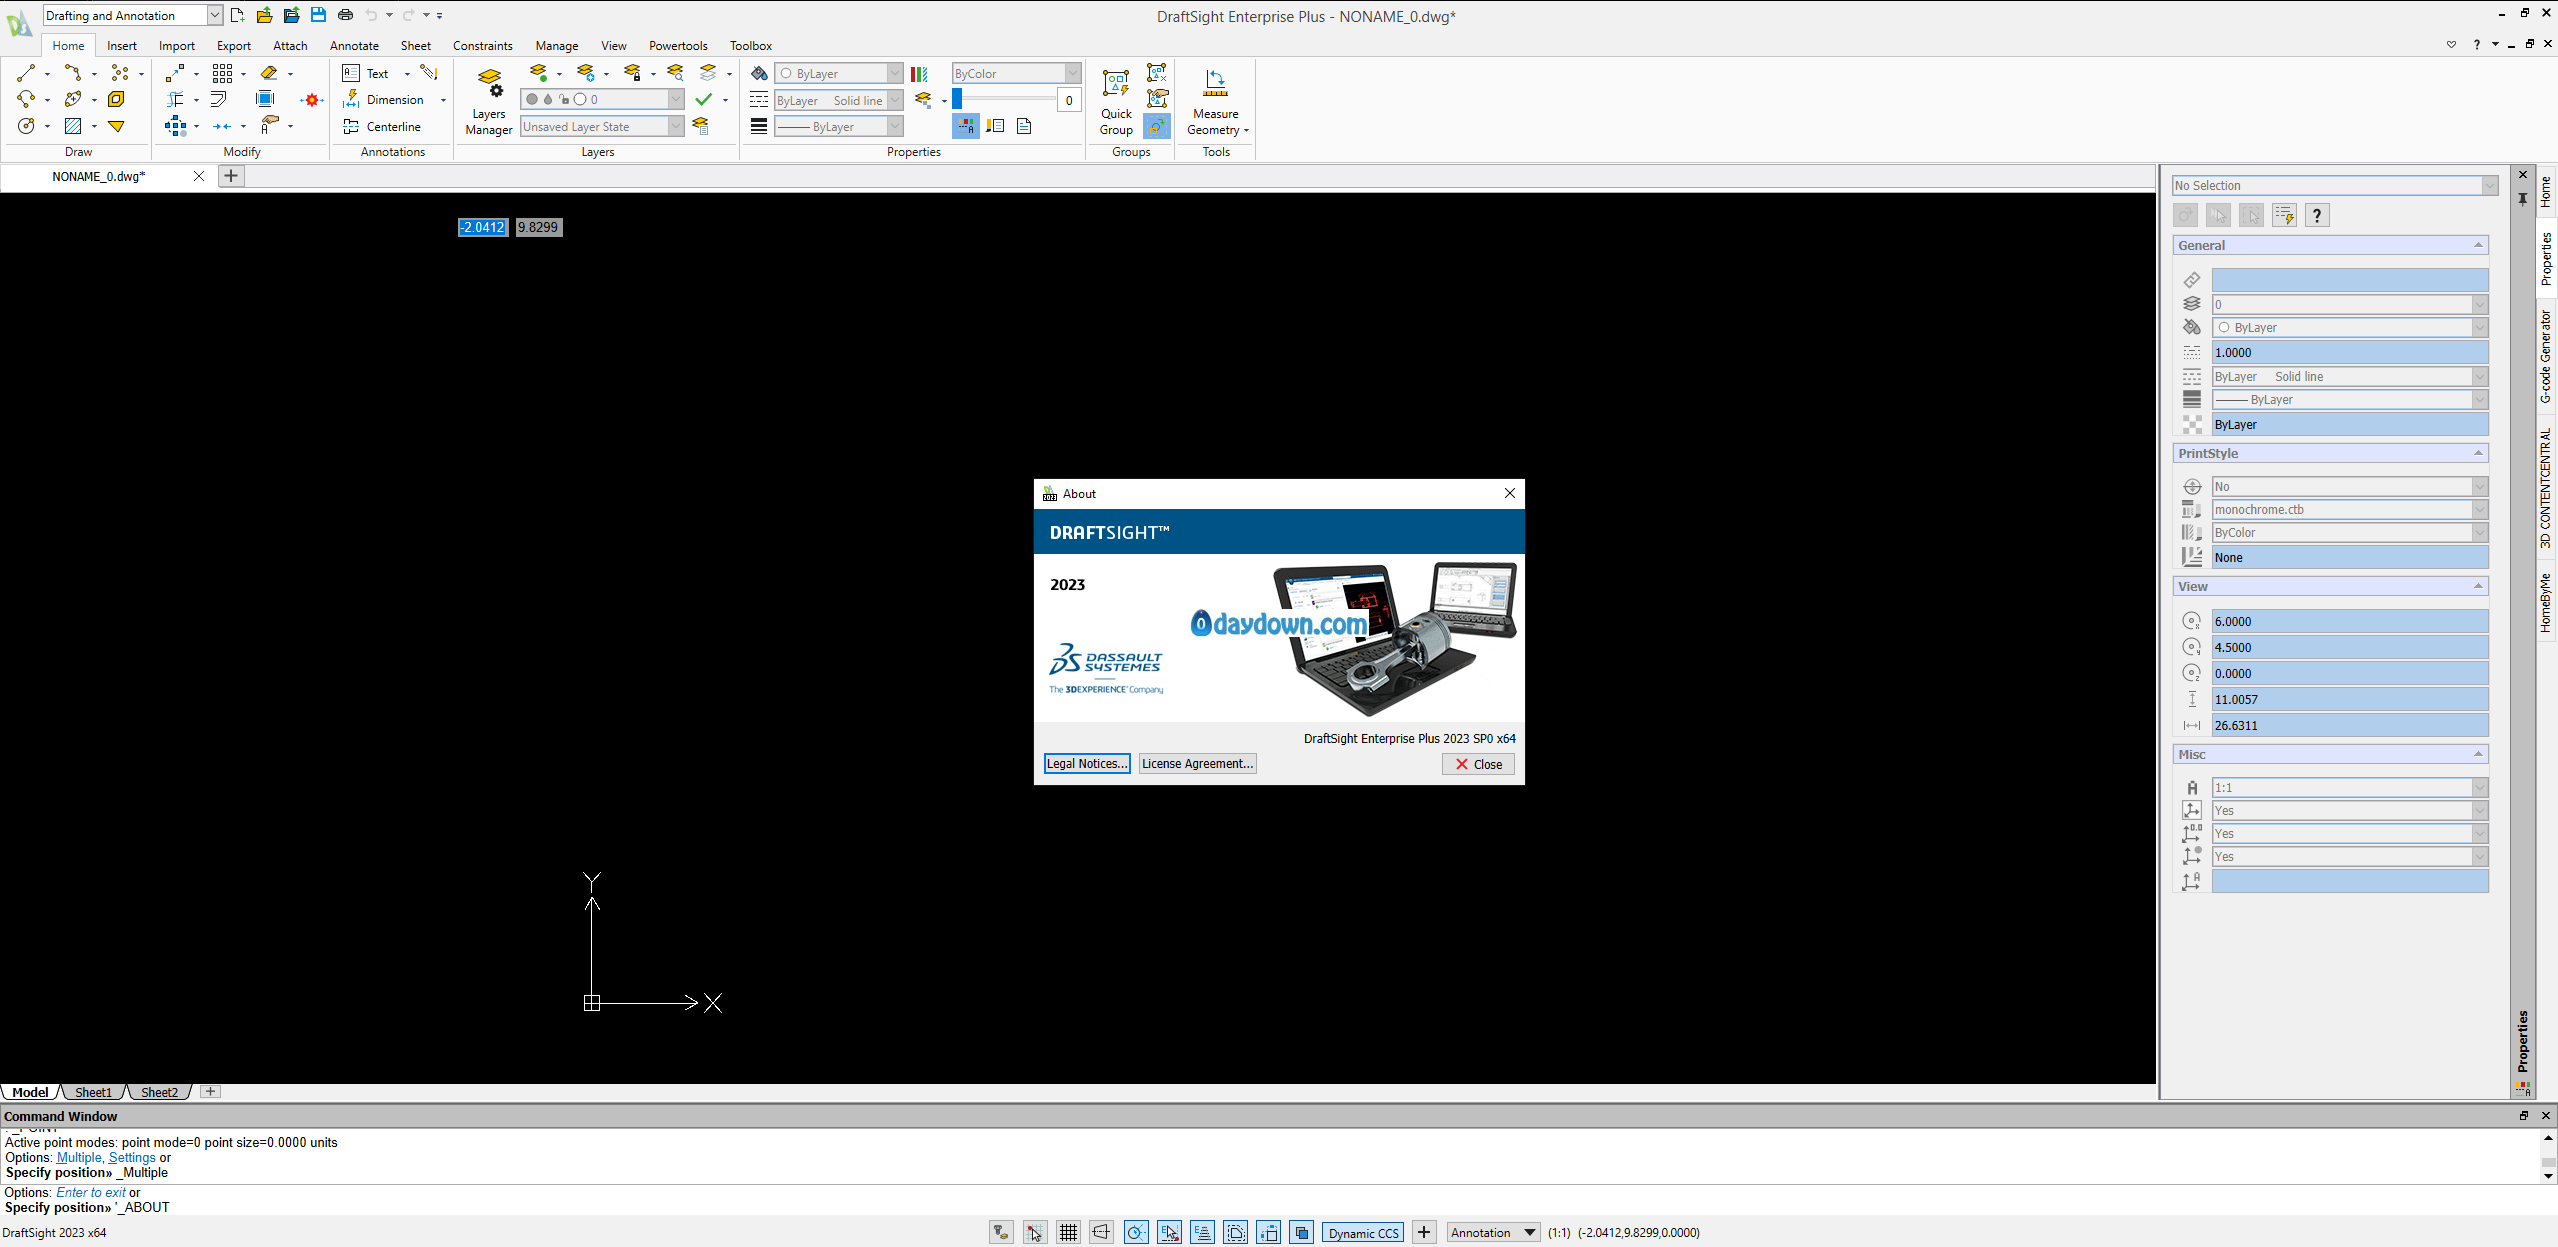
Task: Click the Measure Geometry tool
Action: [1216, 100]
